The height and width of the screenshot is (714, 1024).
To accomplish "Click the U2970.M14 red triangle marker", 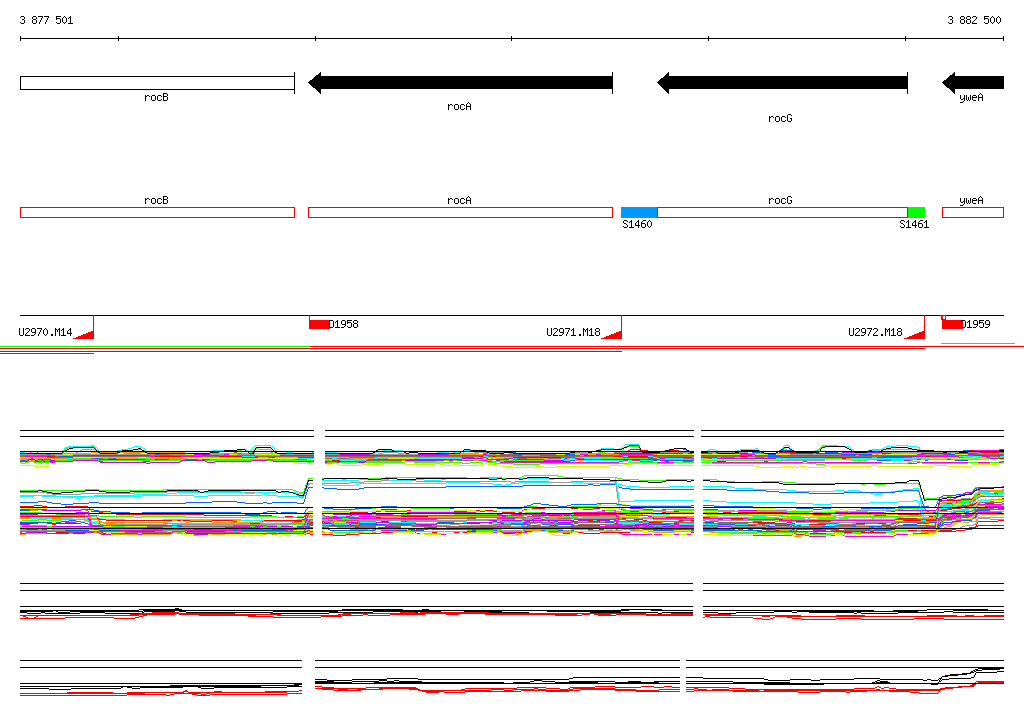I will (x=86, y=334).
